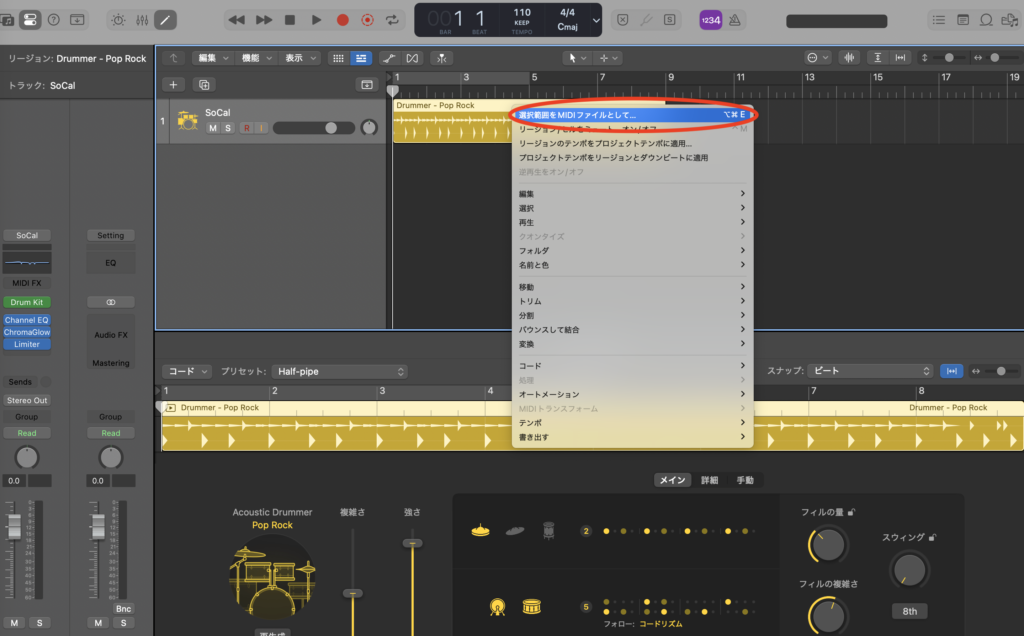The height and width of the screenshot is (636, 1024).
Task: Click the Capture Recording button
Action: pyautogui.click(x=368, y=20)
